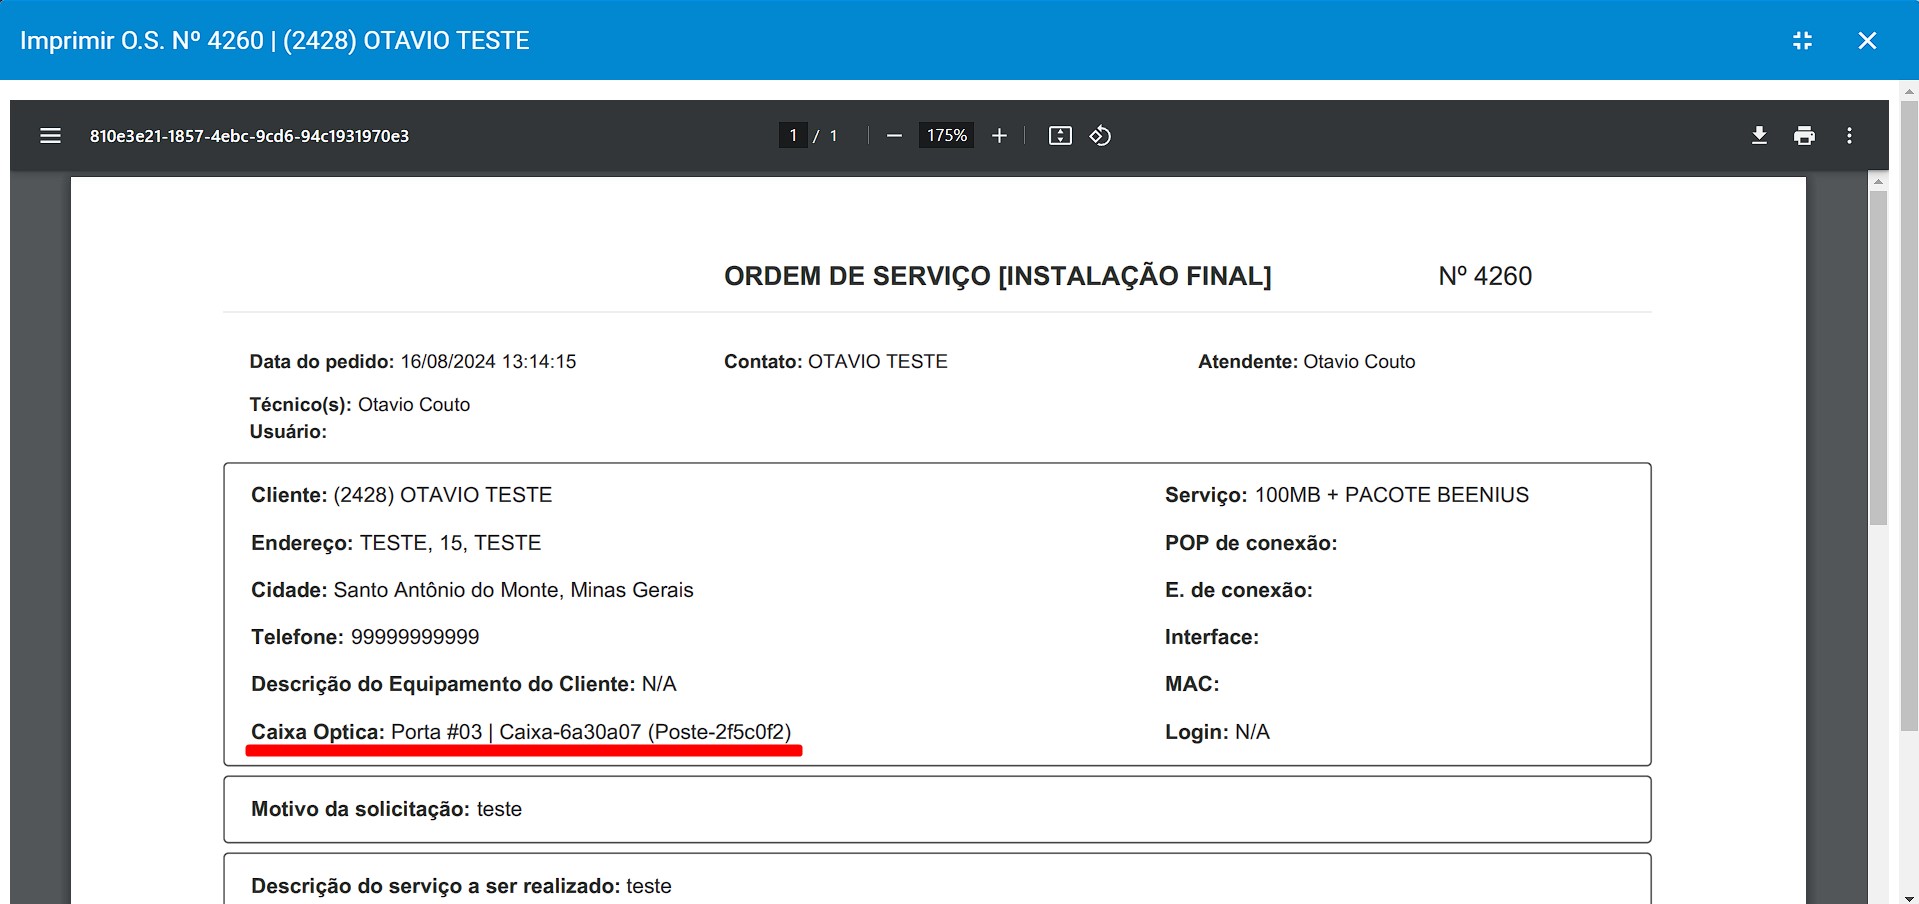Open the PDF viewer sidebar menu icon
This screenshot has height=904, width=1919.
(x=50, y=136)
